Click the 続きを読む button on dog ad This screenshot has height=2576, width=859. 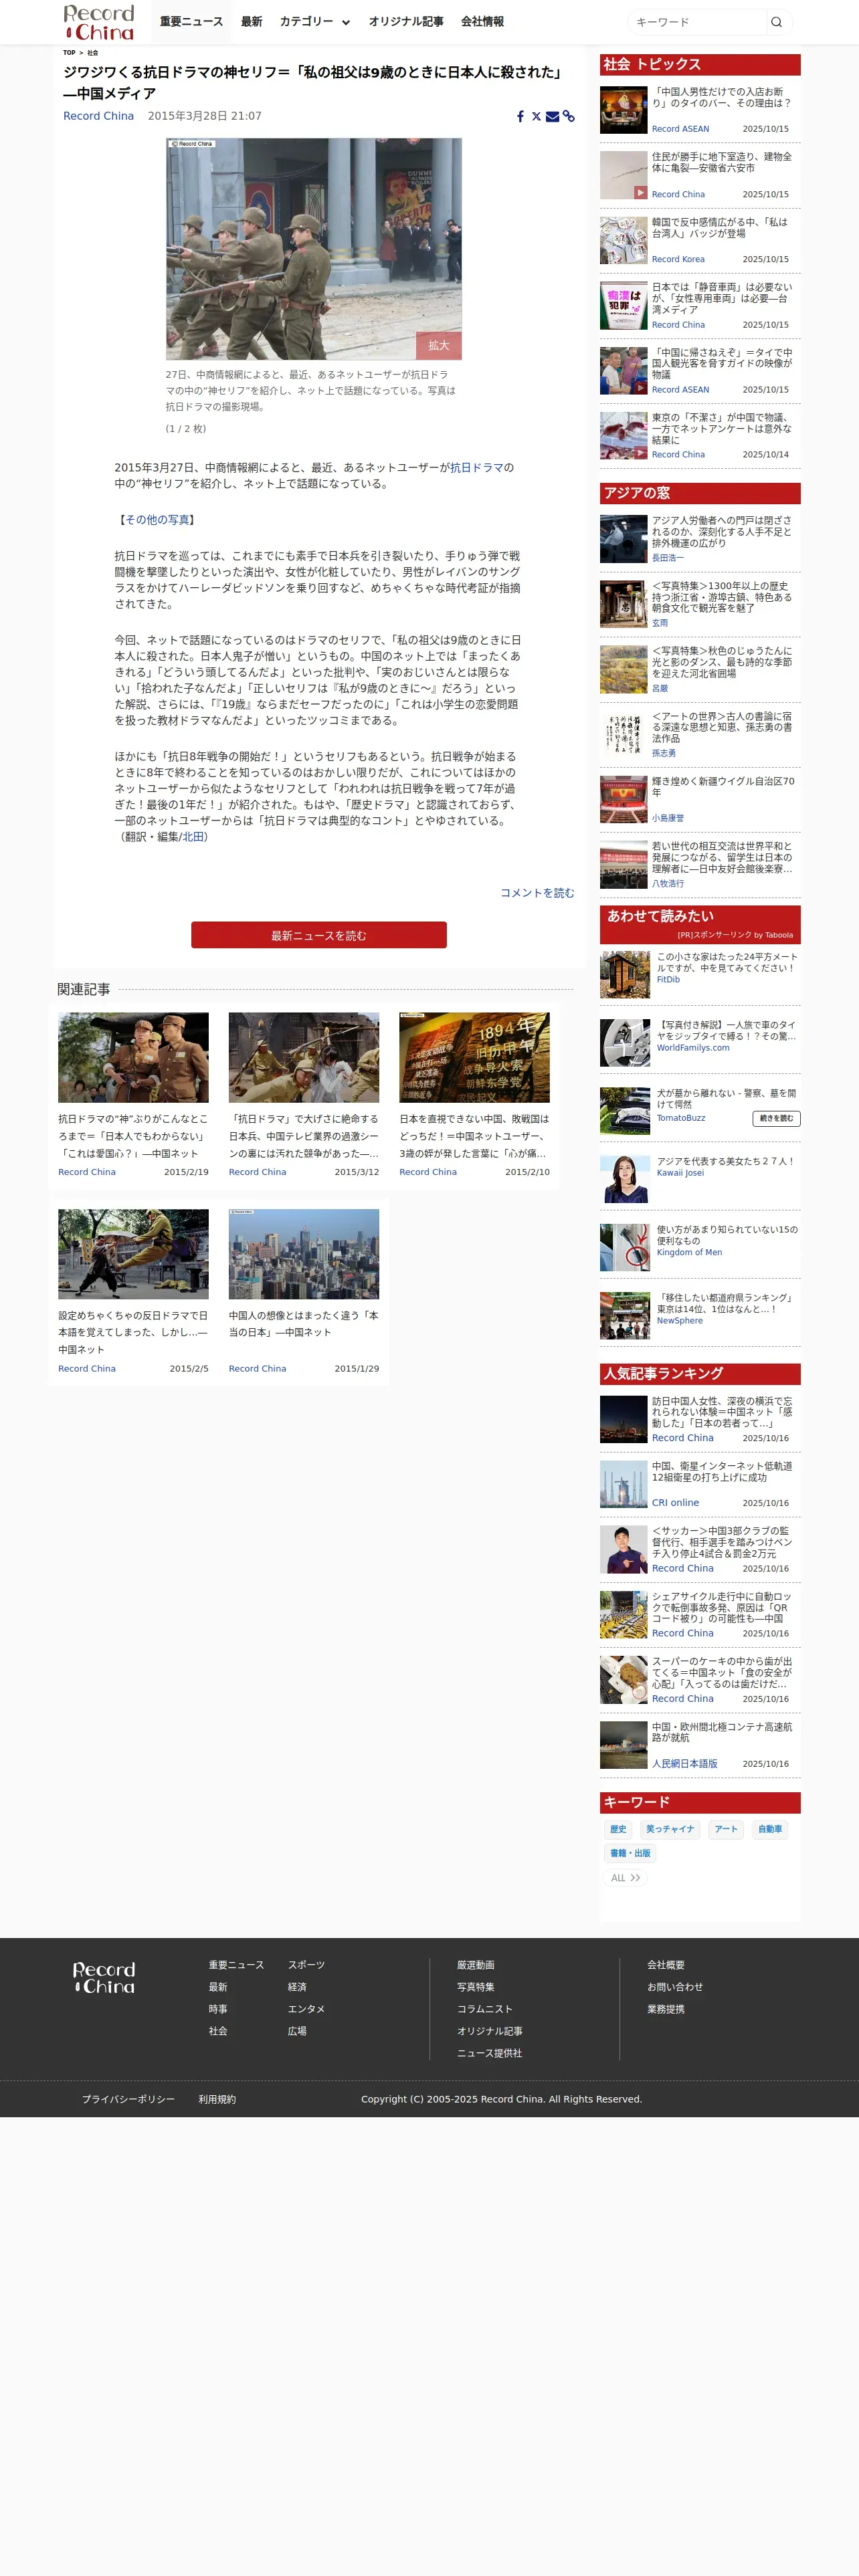[776, 1118]
